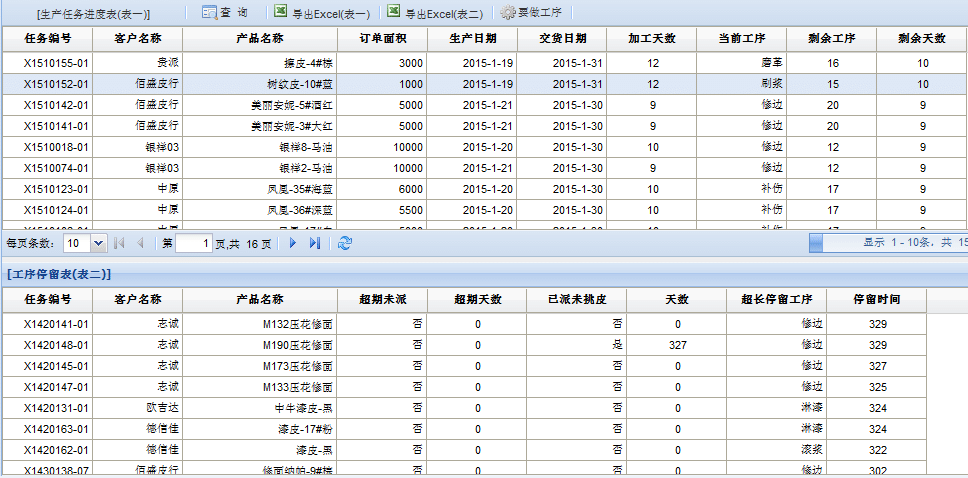Refresh the task table
968x478 pixels.
tap(345, 243)
